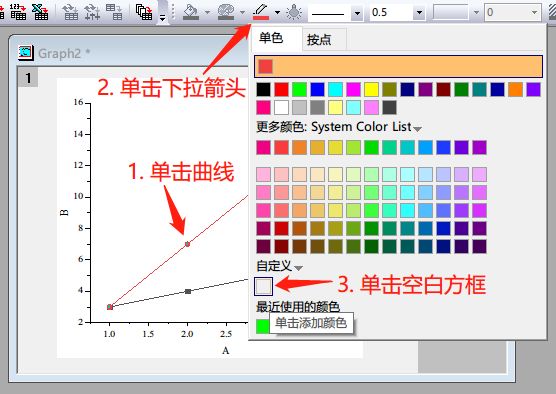Click the current color preview bar
The height and width of the screenshot is (394, 556).
(398, 66)
